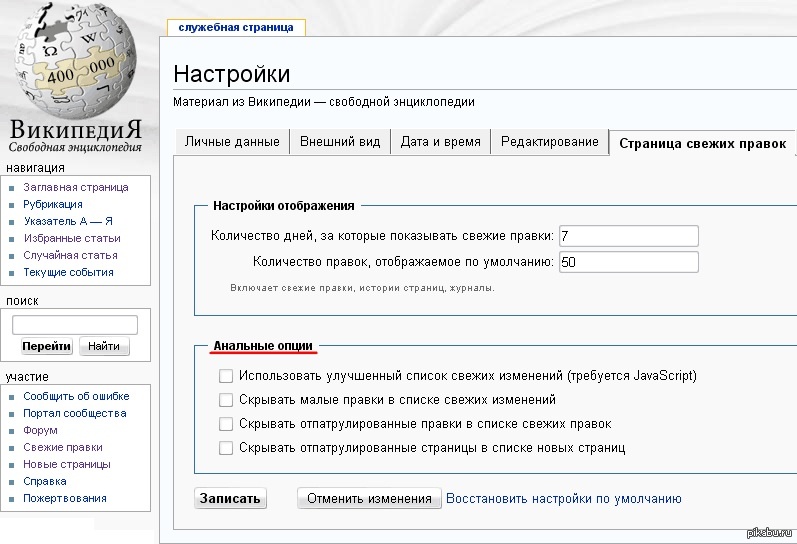Toggle hiding minor edits in recent changes
Image resolution: width=797 pixels, height=544 pixels.
(x=226, y=400)
